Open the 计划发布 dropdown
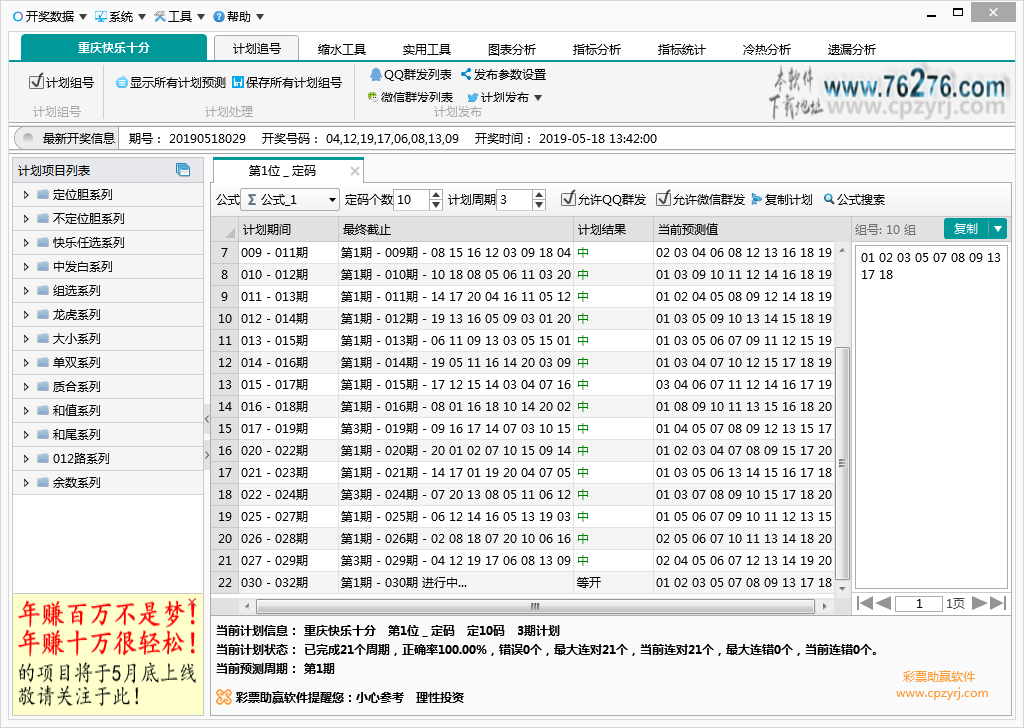Viewport: 1024px width, 728px height. [x=505, y=97]
